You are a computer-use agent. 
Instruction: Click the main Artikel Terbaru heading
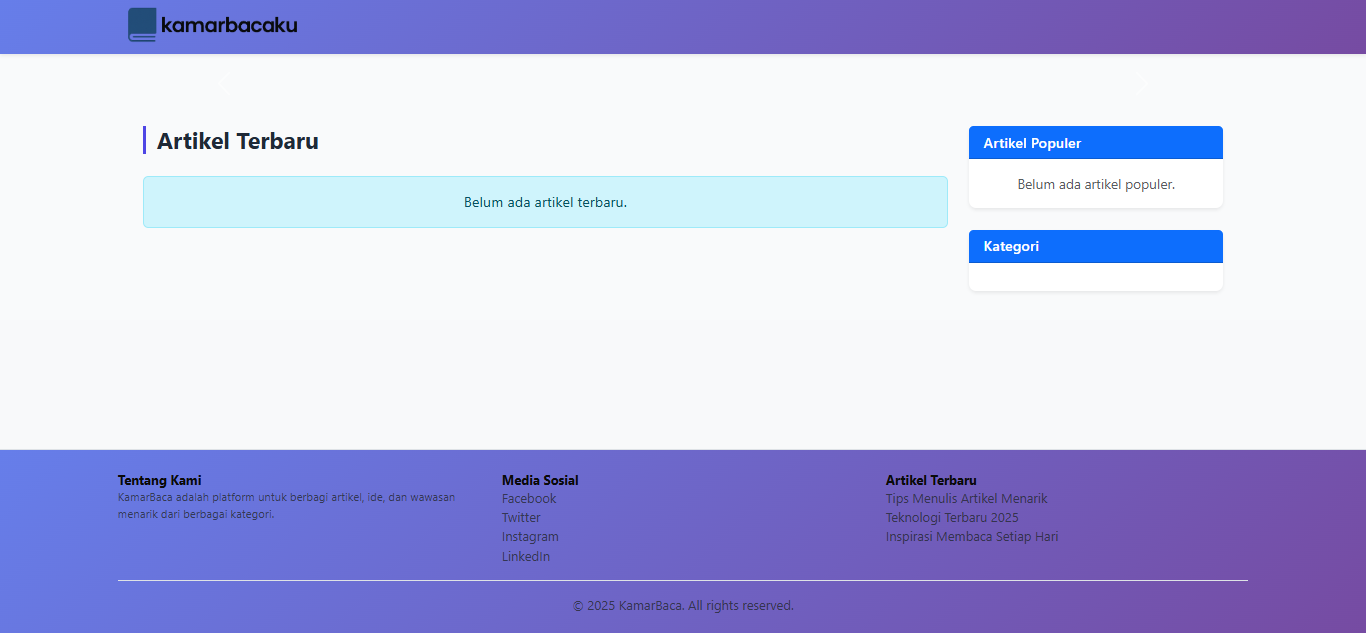[238, 141]
